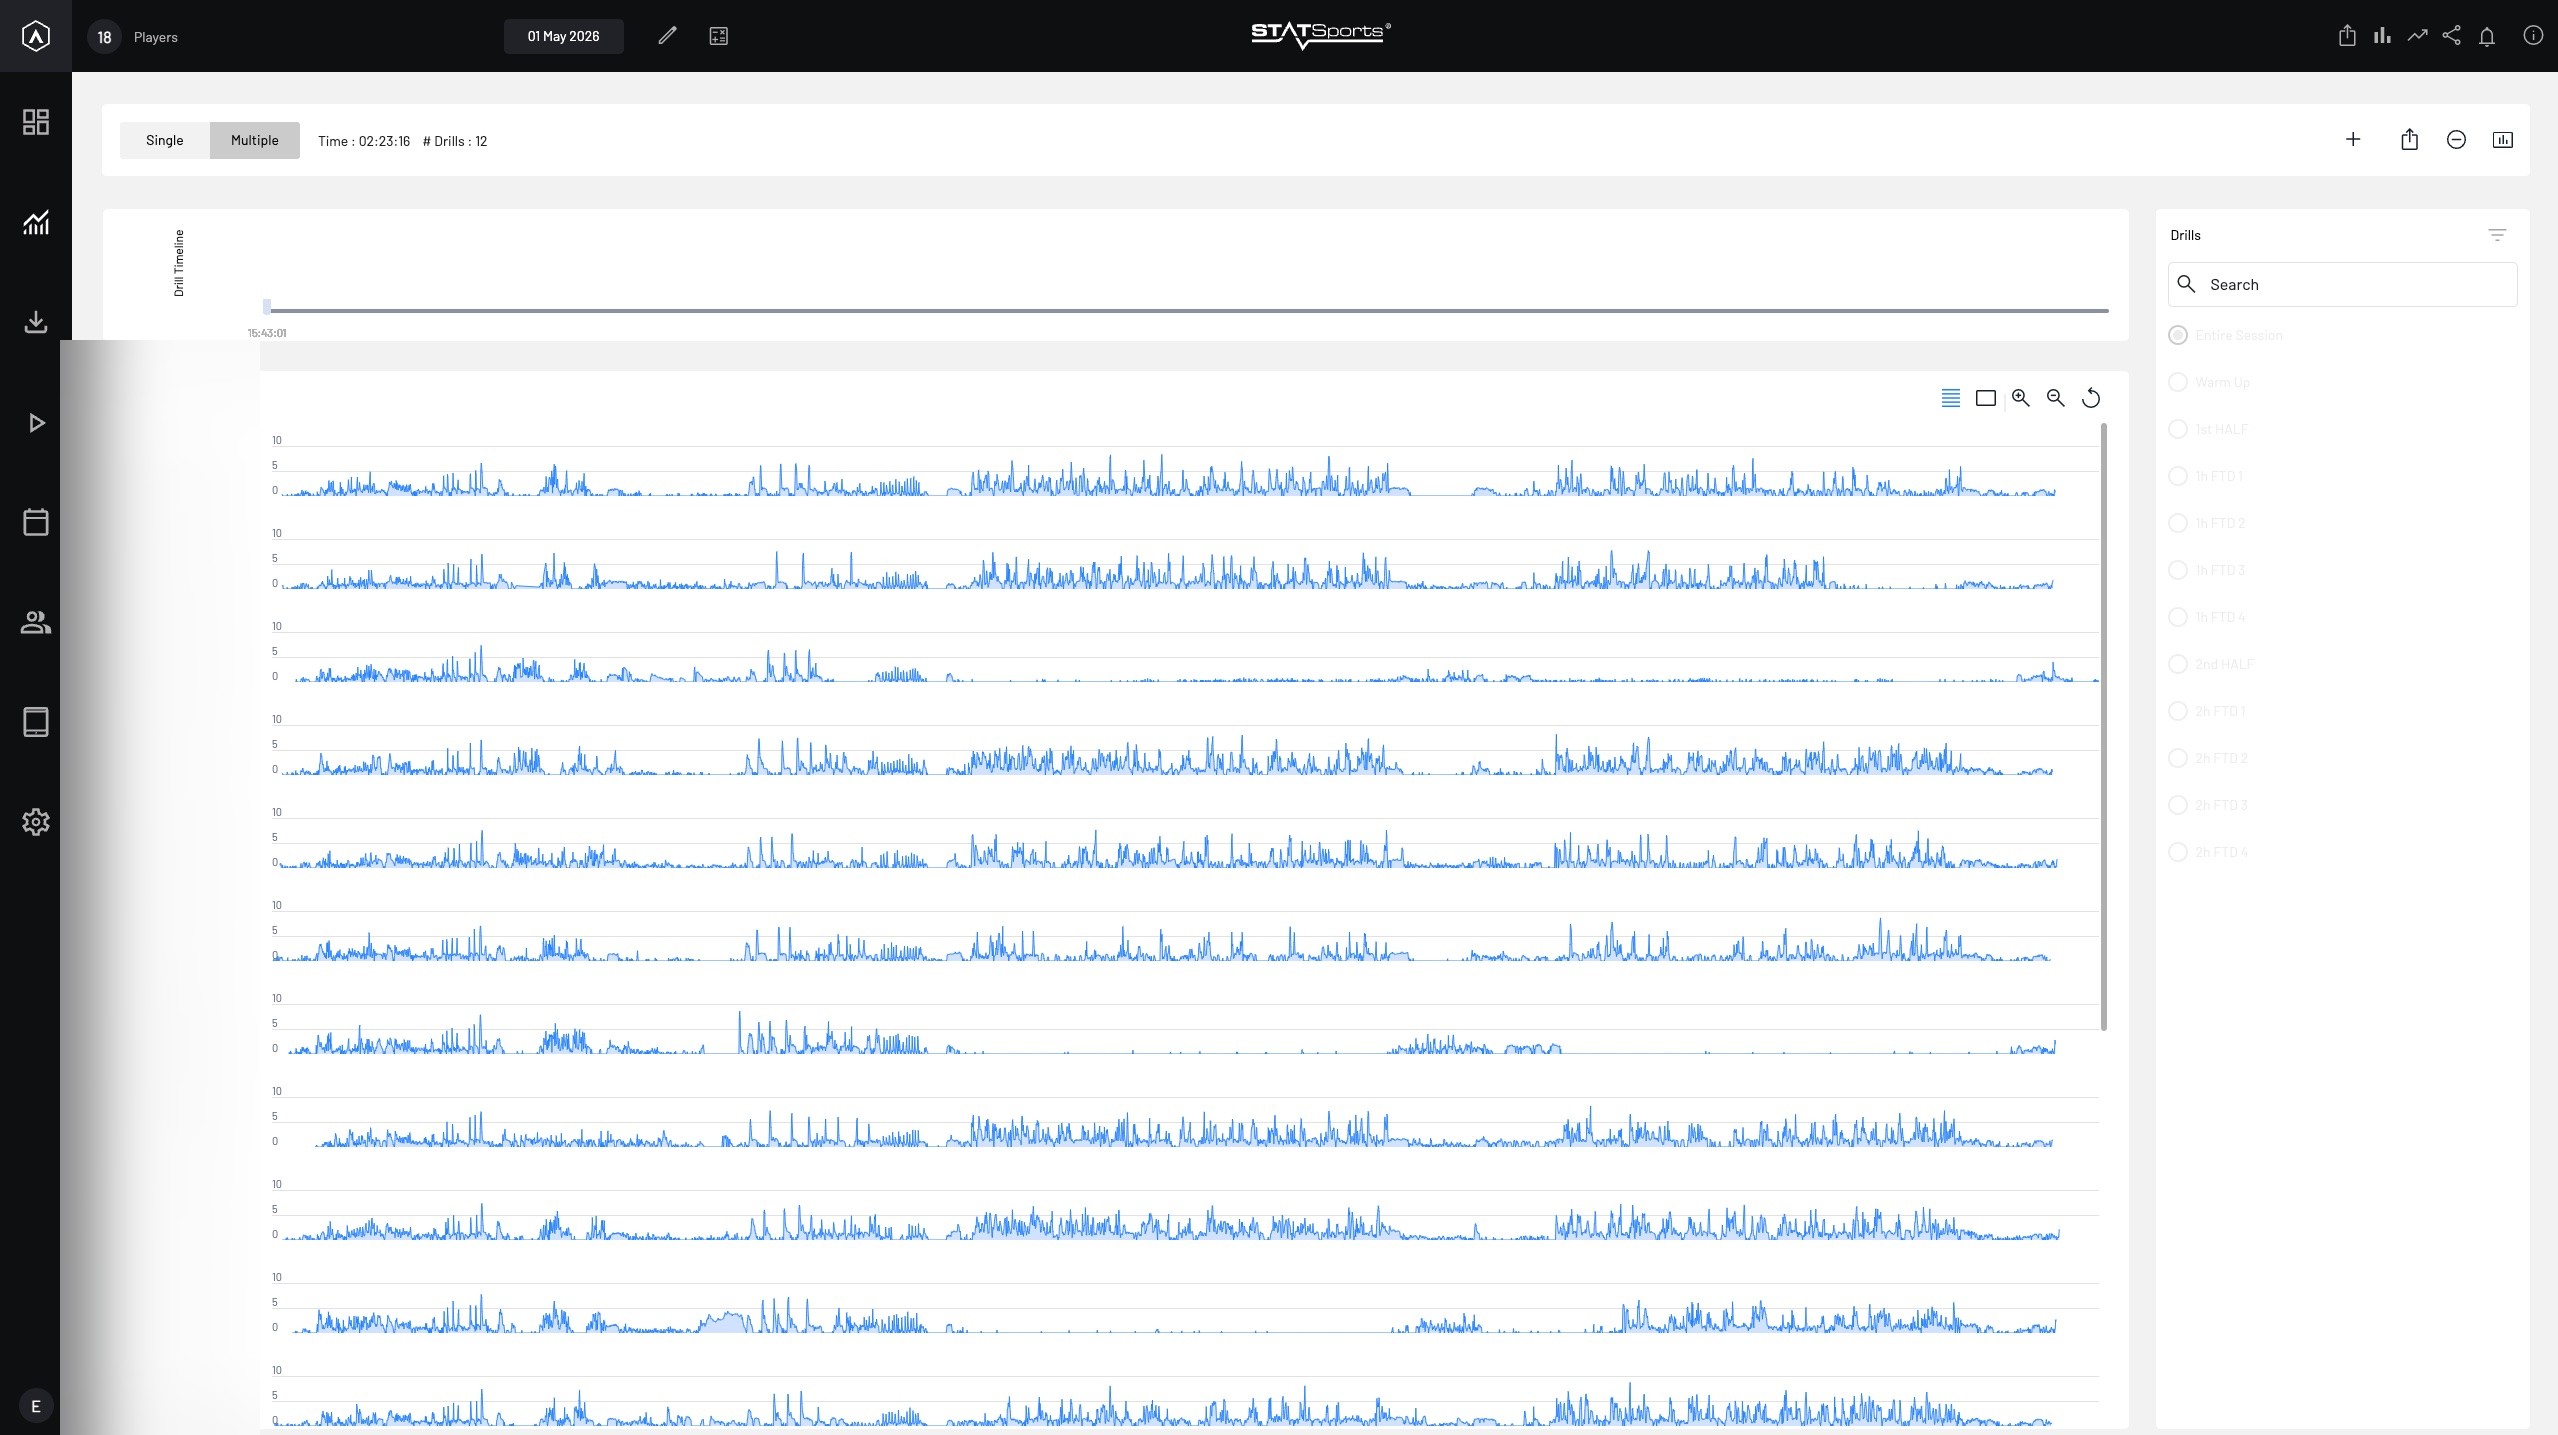Select the 1h FTD 4 radio button
This screenshot has height=1435, width=2558.
(x=2178, y=617)
